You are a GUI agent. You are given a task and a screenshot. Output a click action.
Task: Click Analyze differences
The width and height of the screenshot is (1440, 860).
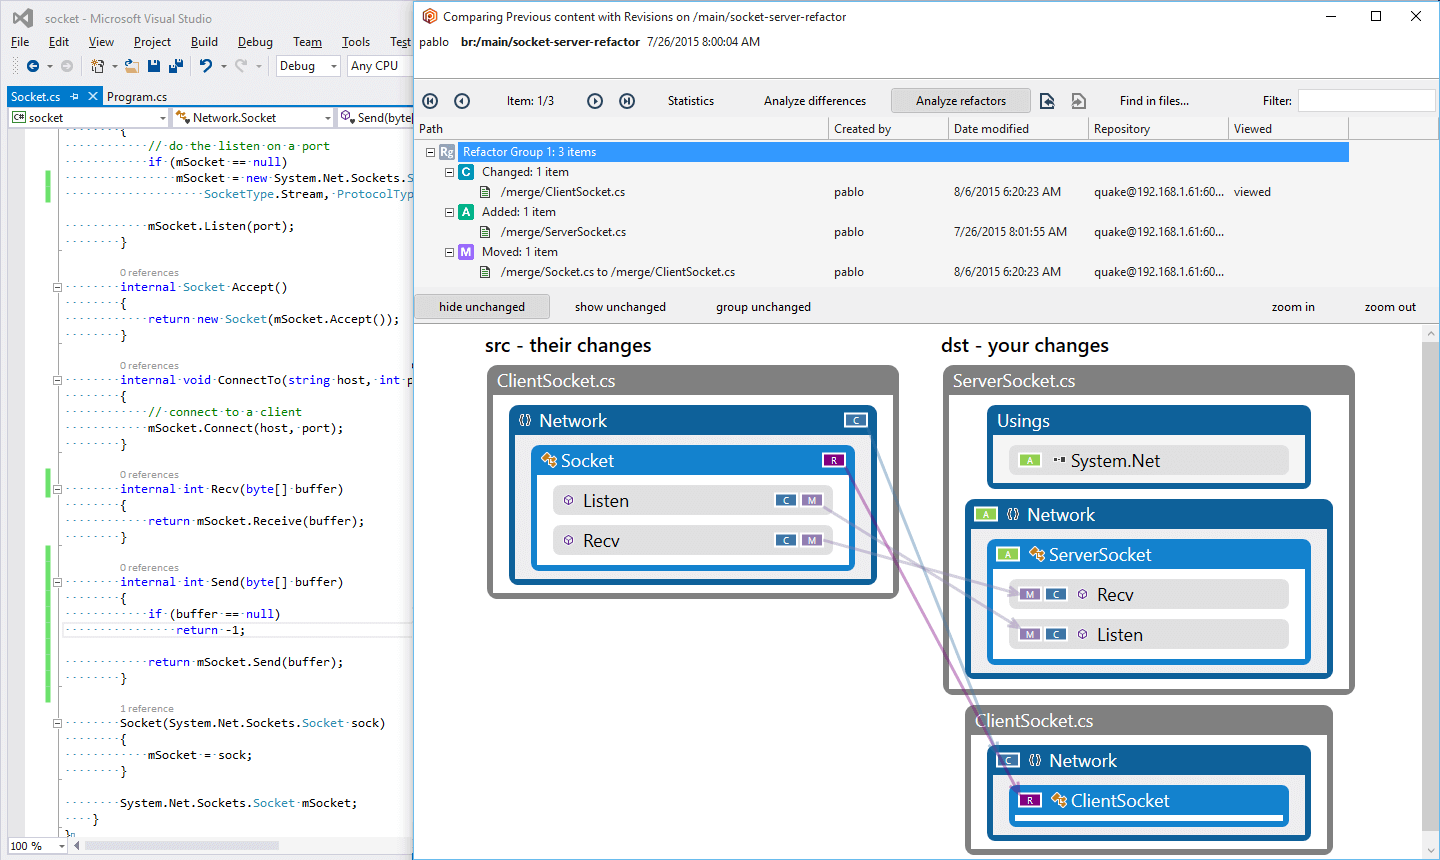[x=815, y=101]
